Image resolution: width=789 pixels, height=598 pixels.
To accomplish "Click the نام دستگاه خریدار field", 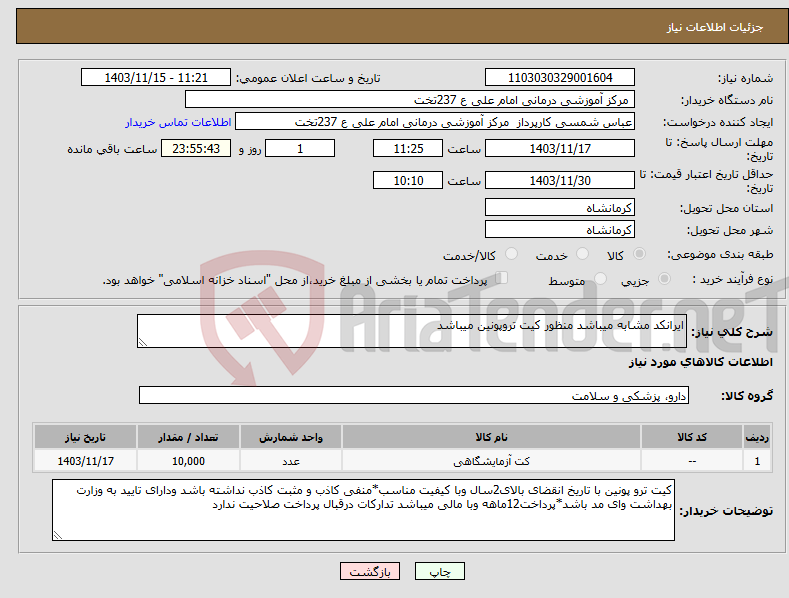I will pos(410,100).
